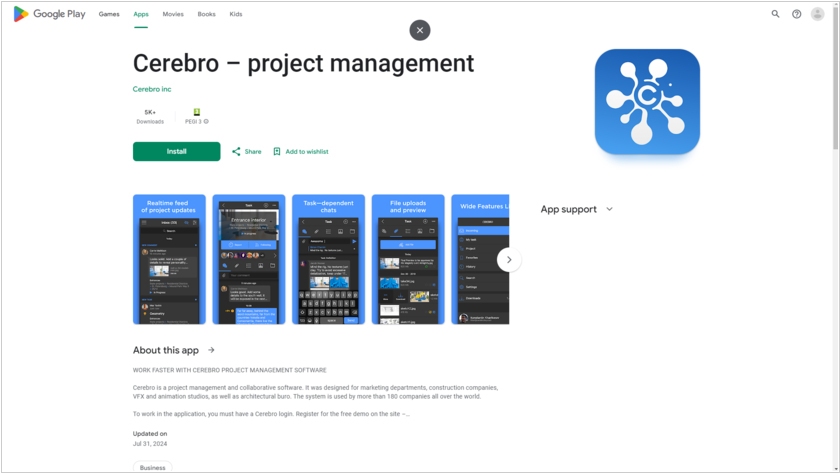Click the PEGI 3 info icon
Image resolution: width=840 pixels, height=473 pixels.
click(206, 122)
